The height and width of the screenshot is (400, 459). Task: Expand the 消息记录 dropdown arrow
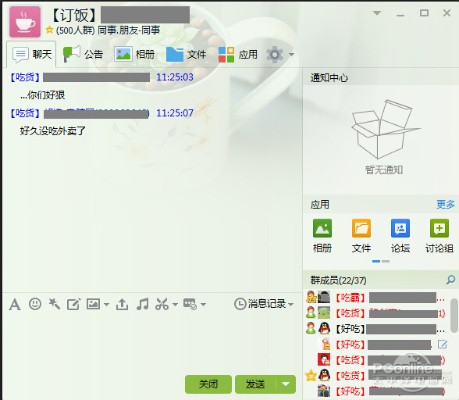291,304
